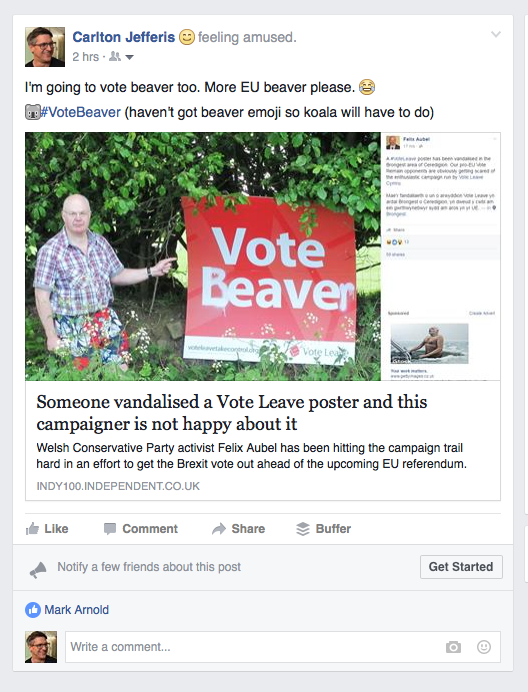528x692 pixels.
Task: Click Carlton's profile picture thumbnail
Action: (45, 47)
